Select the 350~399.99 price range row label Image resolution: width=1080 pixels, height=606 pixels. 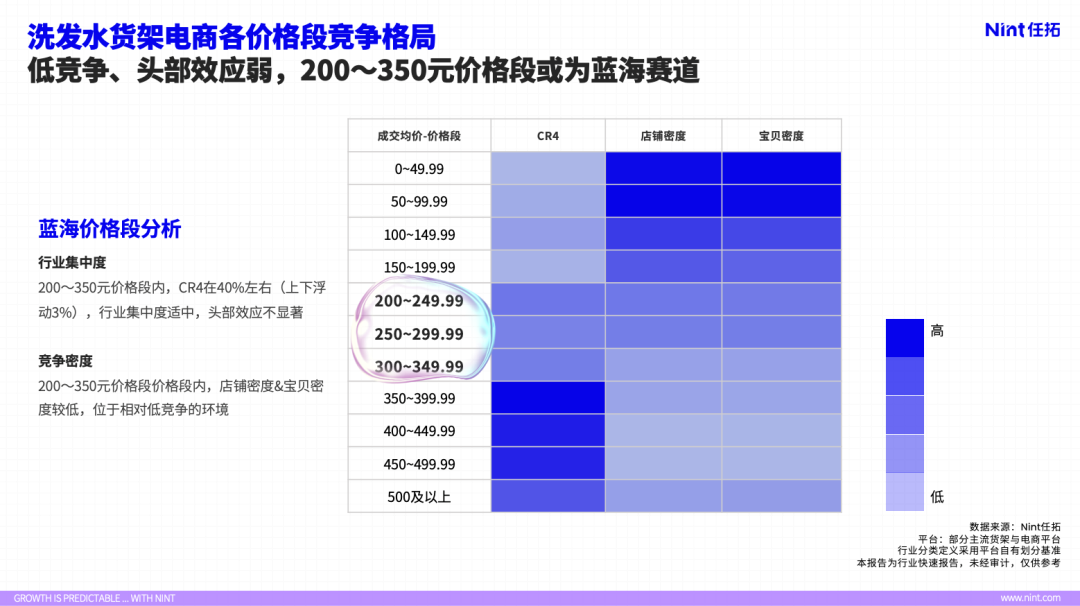click(x=419, y=398)
